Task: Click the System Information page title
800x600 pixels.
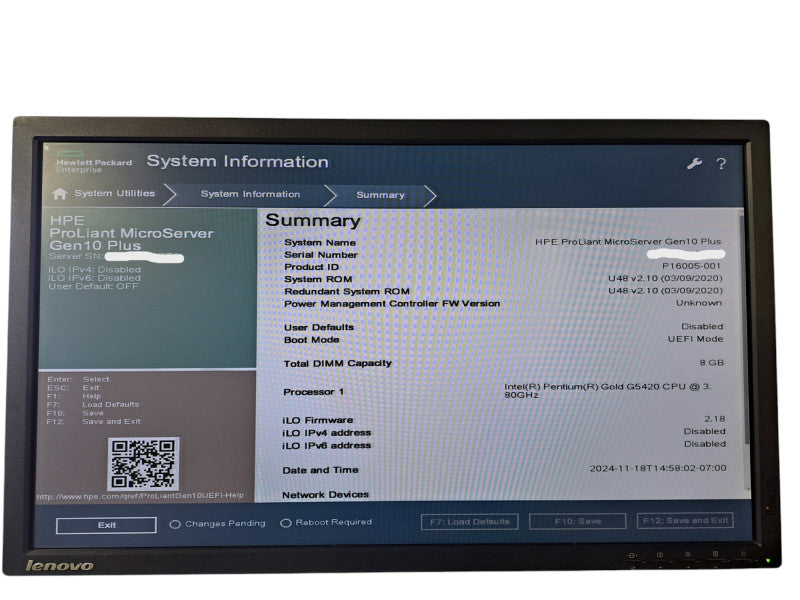Action: pos(237,162)
